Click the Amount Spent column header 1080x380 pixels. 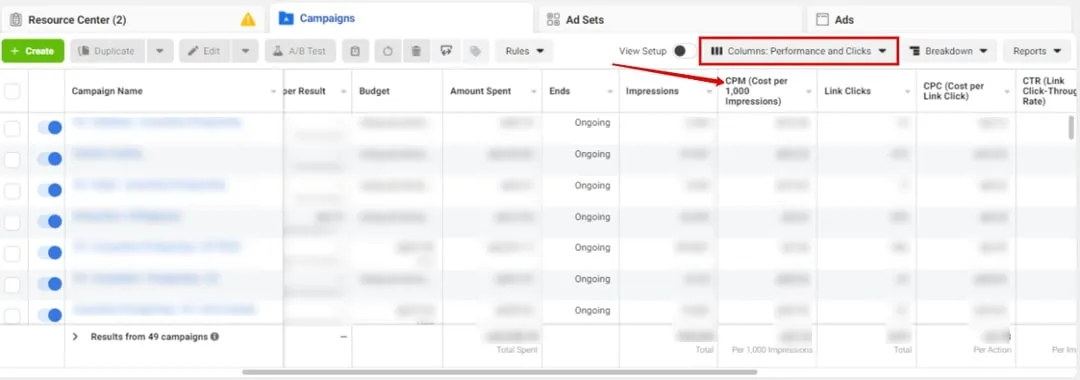pyautogui.click(x=481, y=91)
